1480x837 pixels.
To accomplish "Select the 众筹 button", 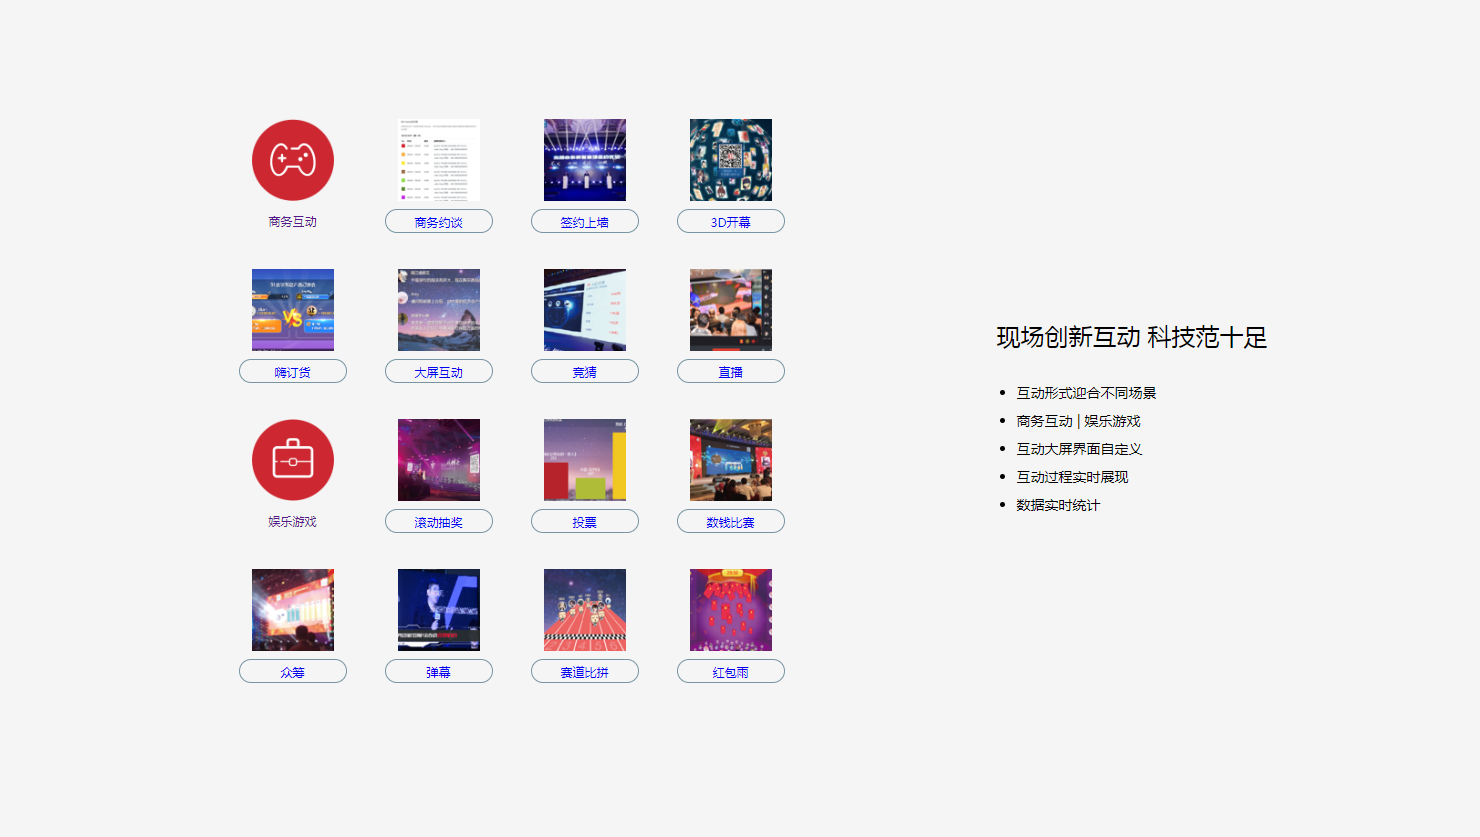I will click(293, 672).
